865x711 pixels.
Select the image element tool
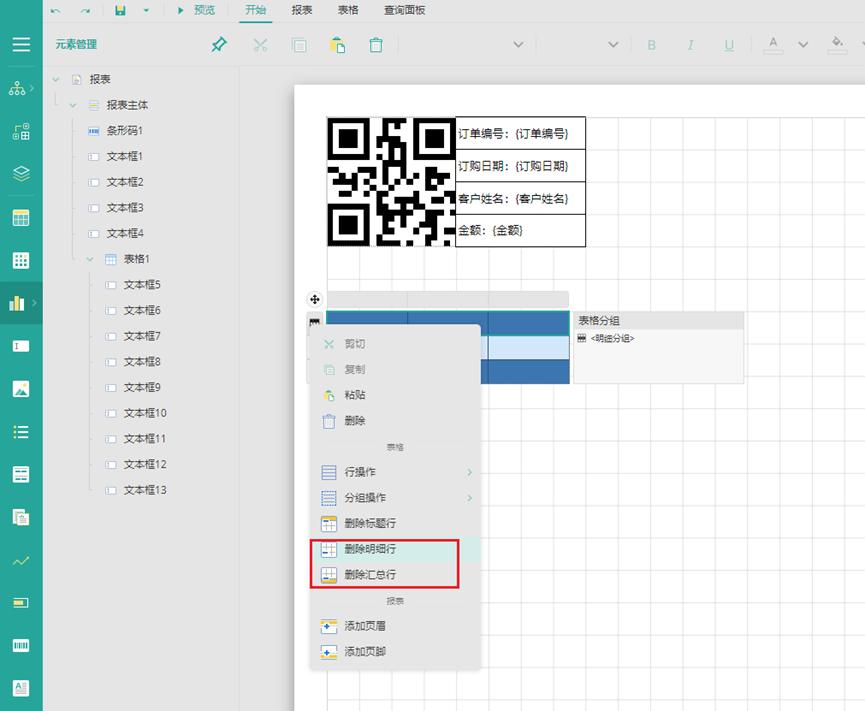21,388
